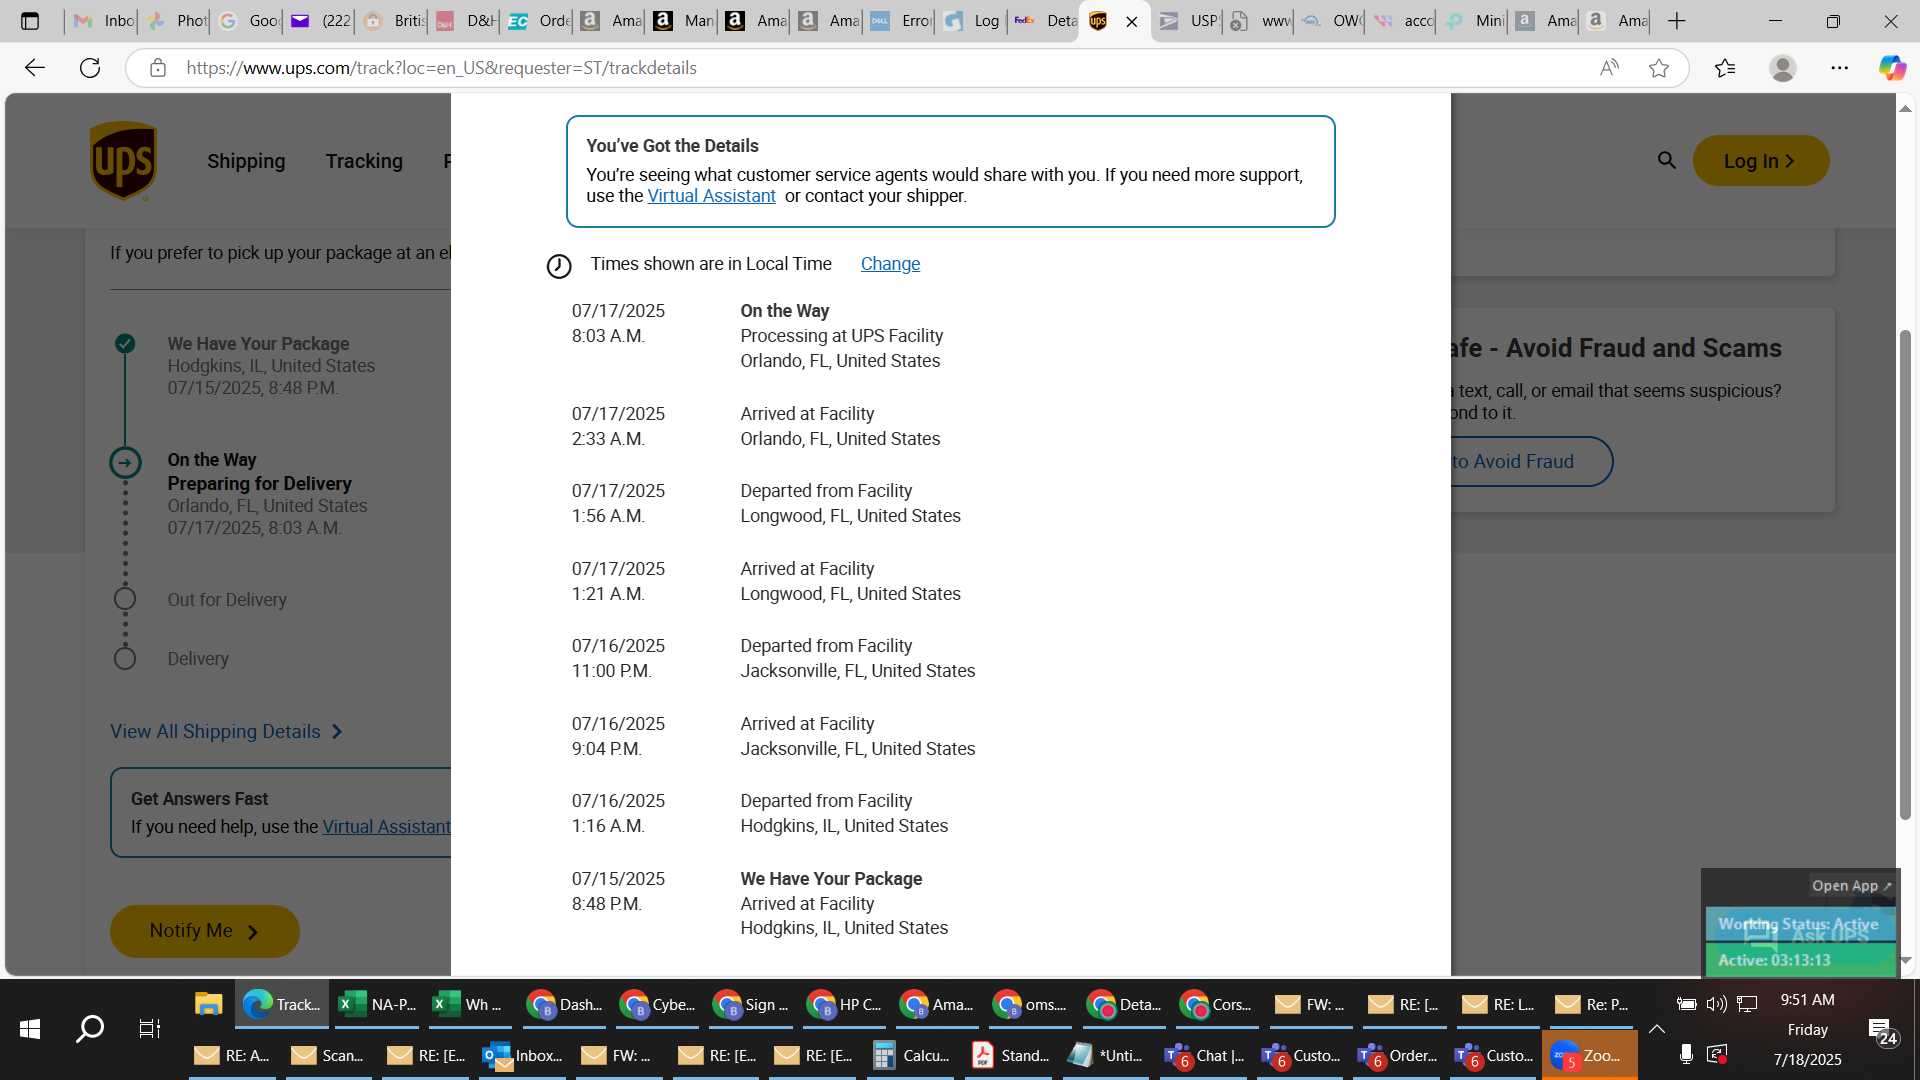Open the Tracking menu
The height and width of the screenshot is (1080, 1920).
364,161
